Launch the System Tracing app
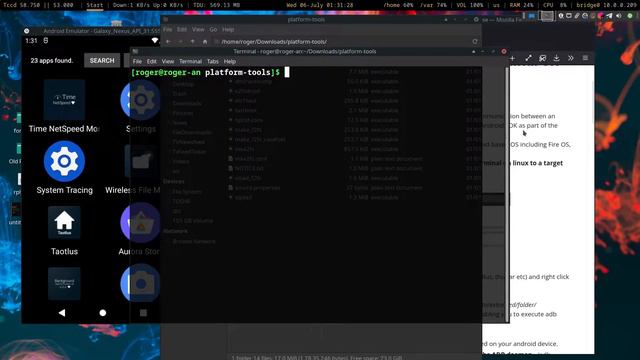The height and width of the screenshot is (360, 640). click(64, 168)
